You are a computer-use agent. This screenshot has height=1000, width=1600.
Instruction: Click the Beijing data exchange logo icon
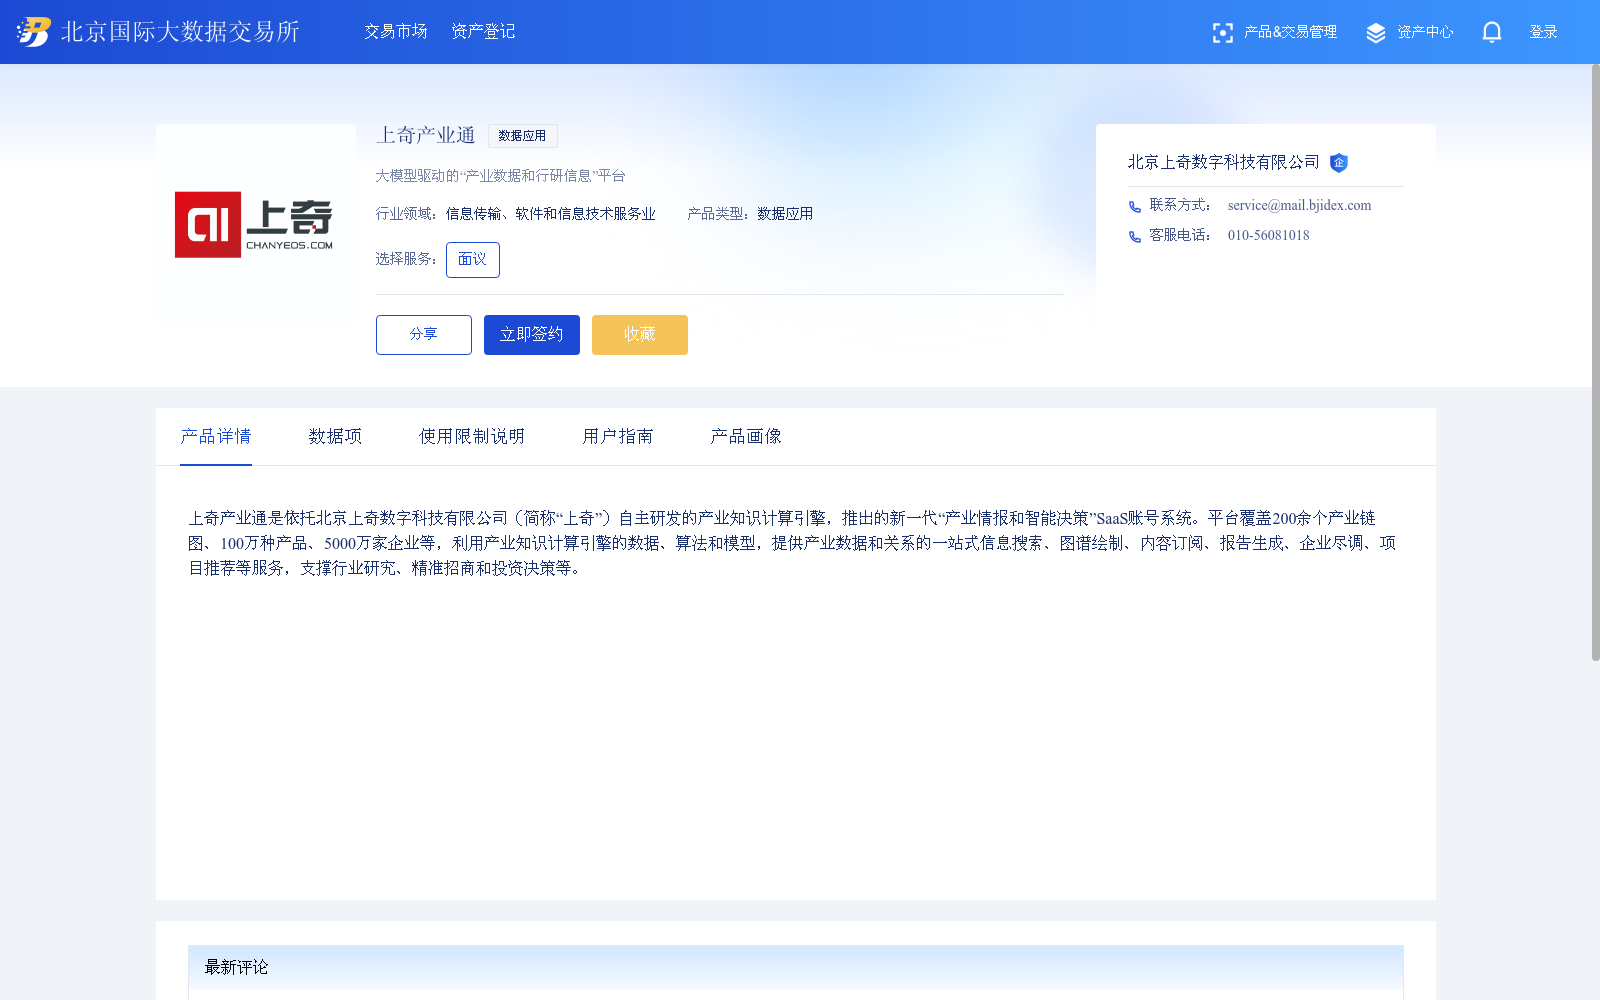pyautogui.click(x=33, y=32)
